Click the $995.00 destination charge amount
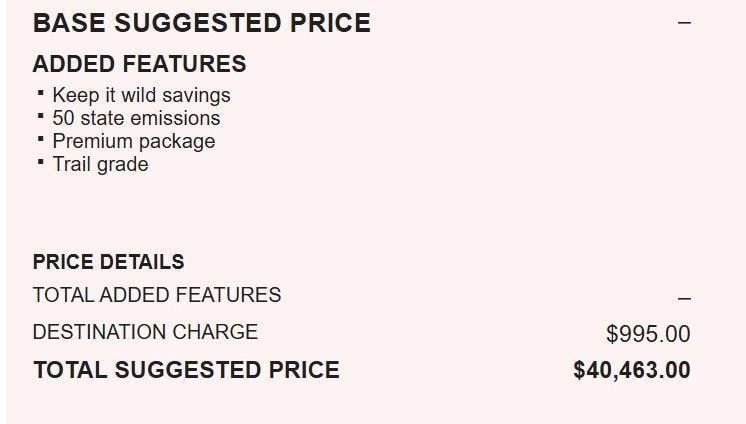The width and height of the screenshot is (746, 424). point(648,334)
